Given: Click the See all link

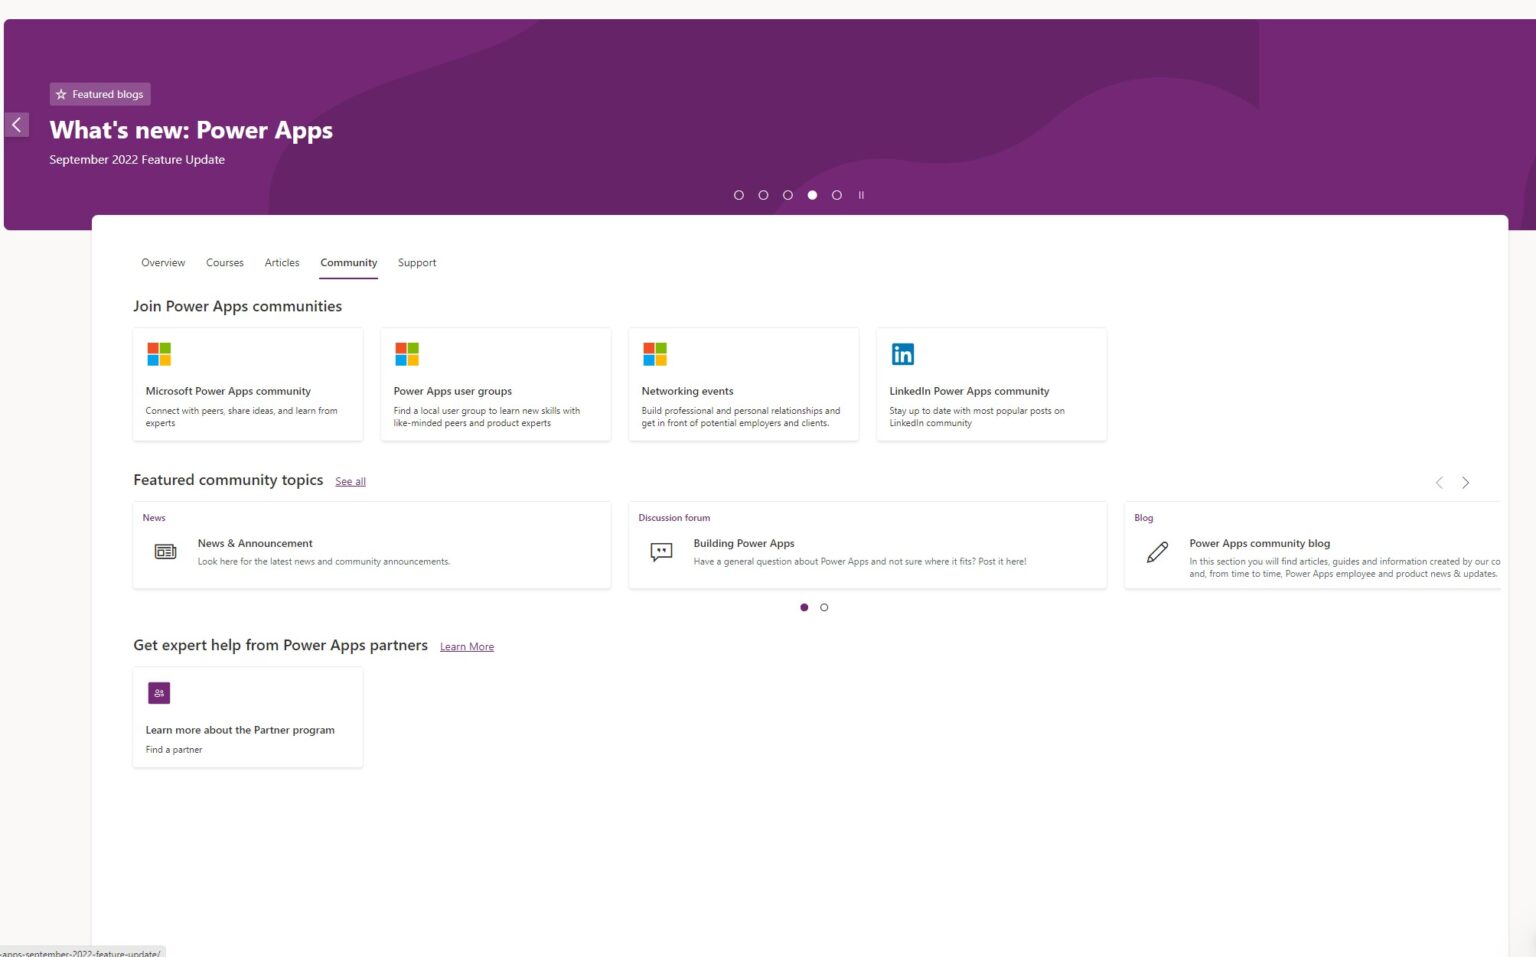Looking at the screenshot, I should point(350,481).
